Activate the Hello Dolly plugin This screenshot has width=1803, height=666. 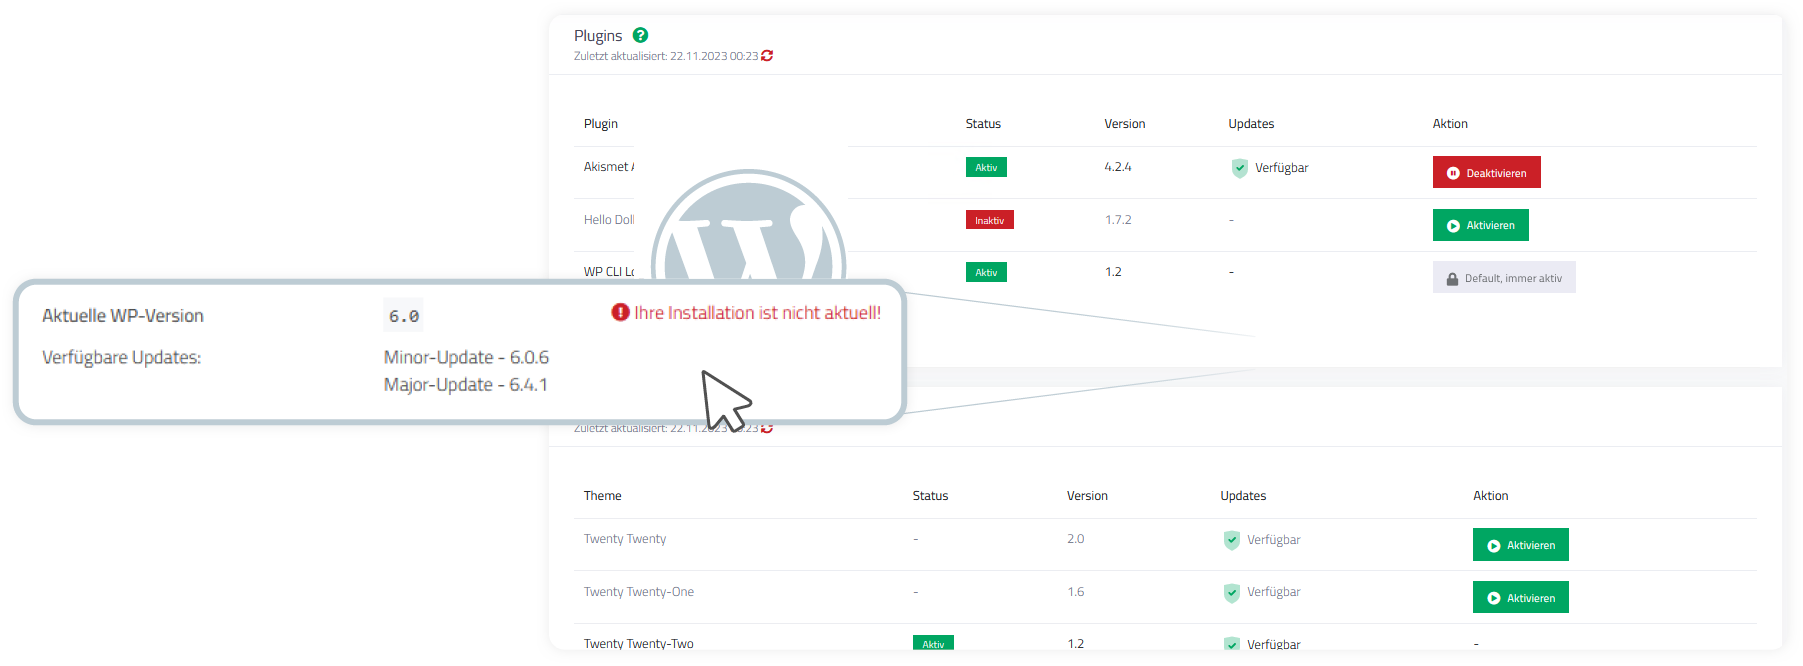[1480, 225]
